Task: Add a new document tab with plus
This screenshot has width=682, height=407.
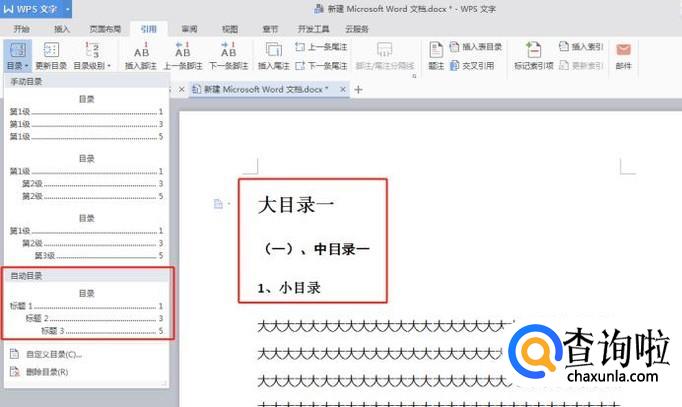Action: 358,90
